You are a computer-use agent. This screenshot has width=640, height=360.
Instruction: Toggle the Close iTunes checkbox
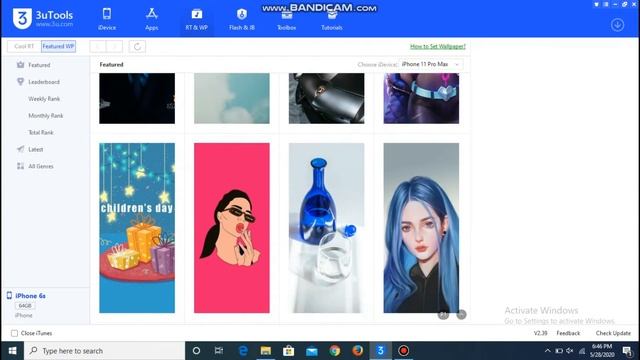[x=14, y=333]
